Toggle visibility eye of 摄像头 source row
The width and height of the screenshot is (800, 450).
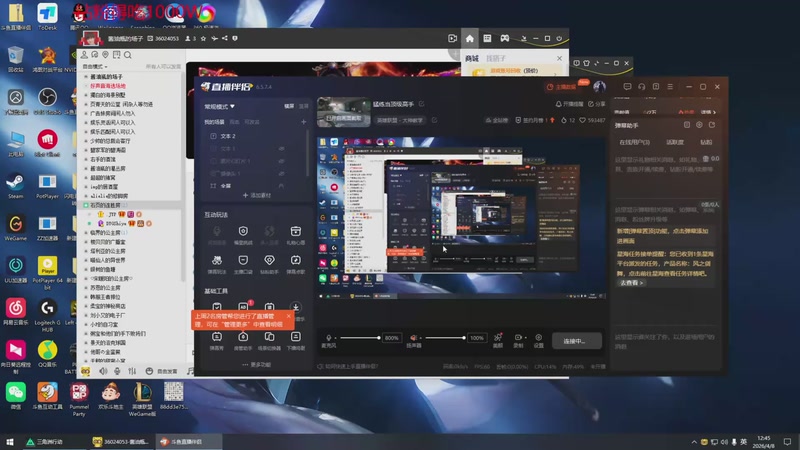(x=281, y=173)
